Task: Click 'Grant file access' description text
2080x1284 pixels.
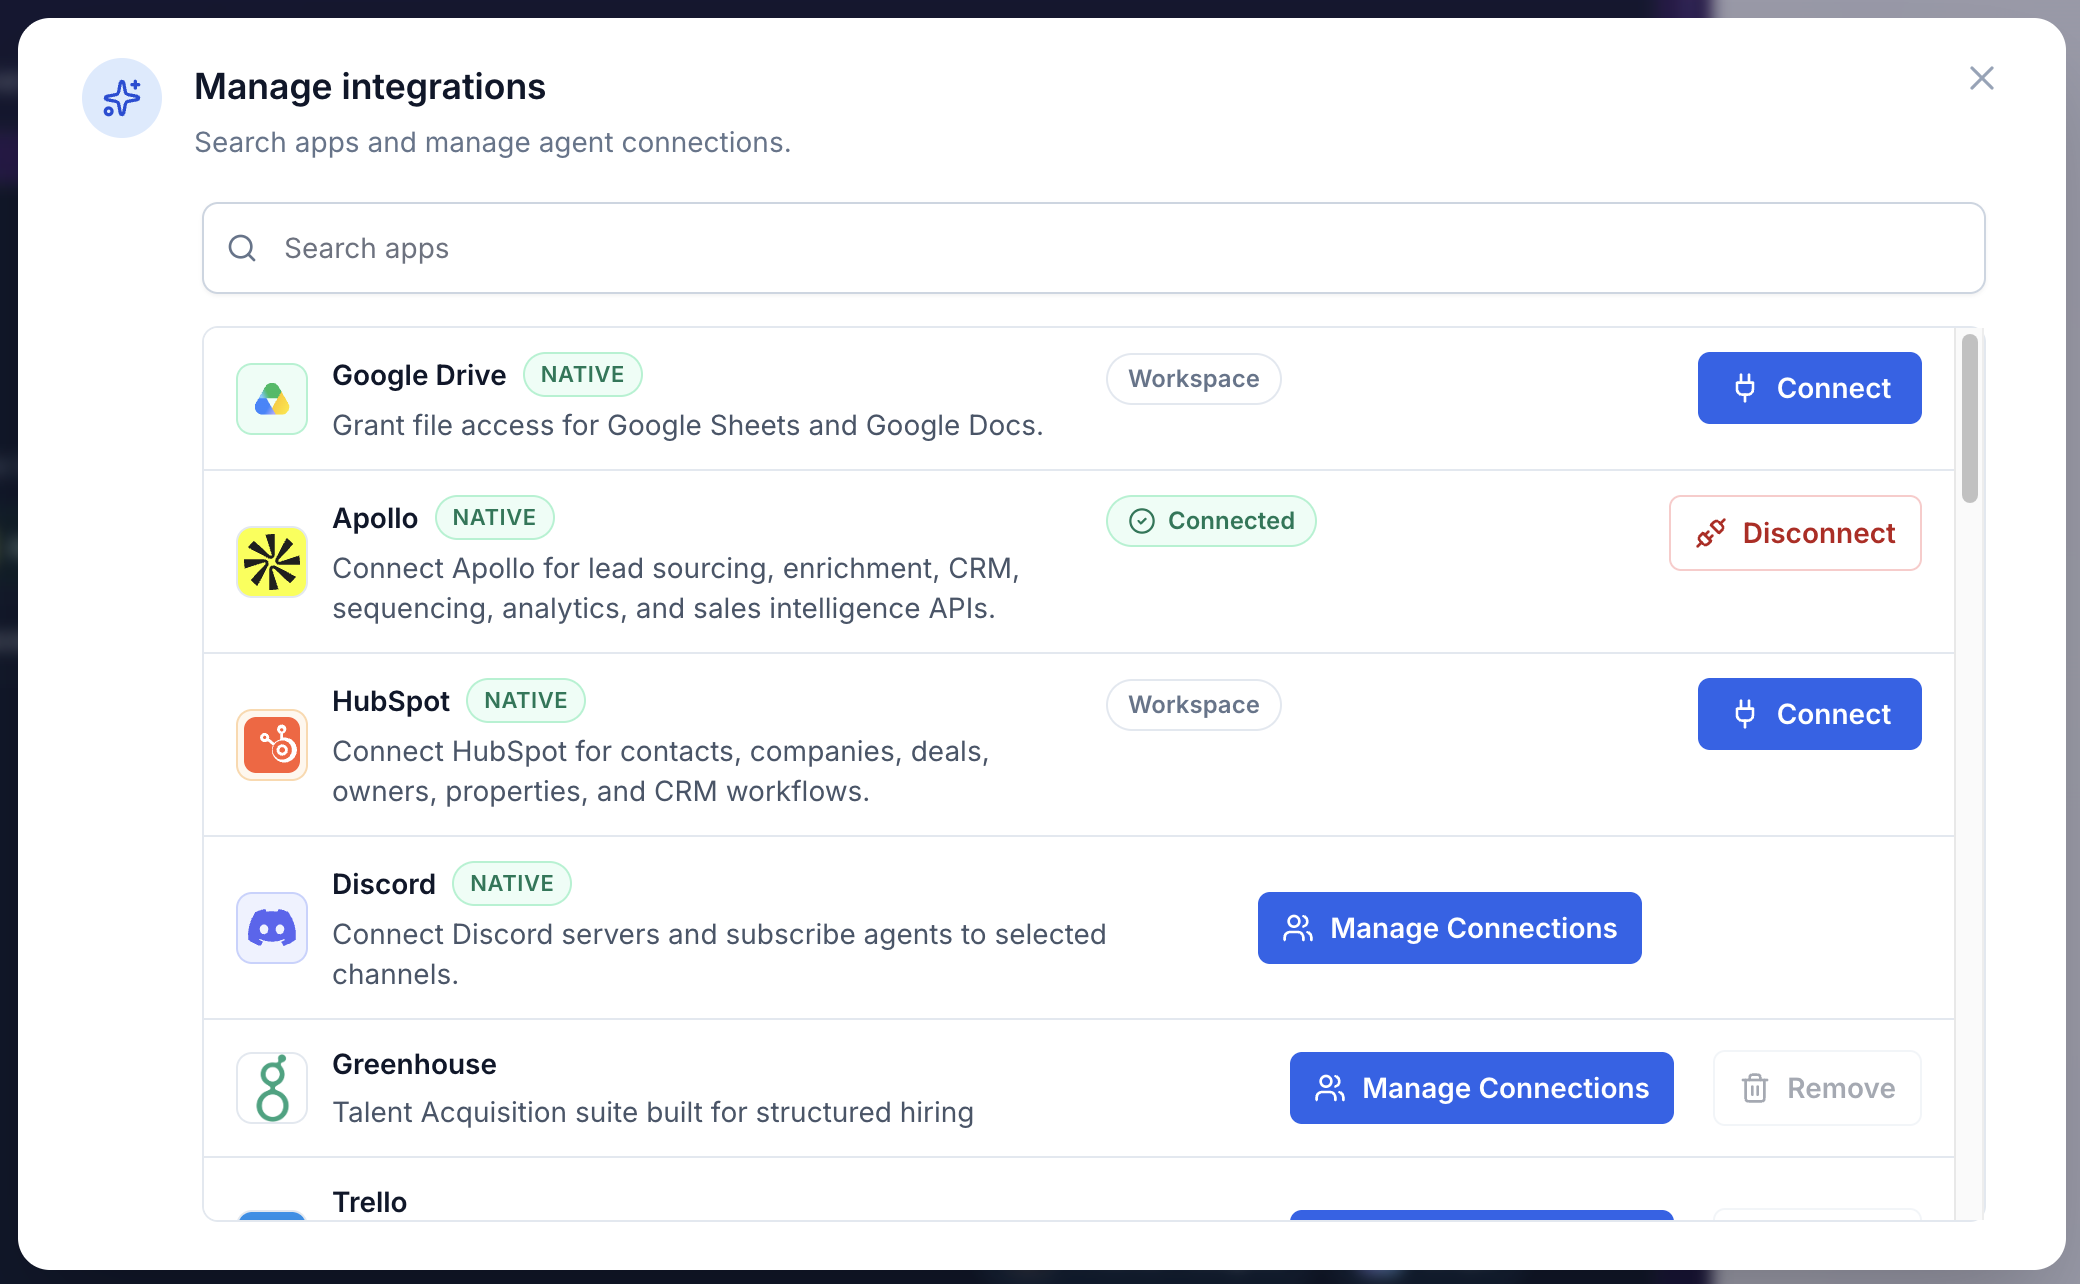Action: pyautogui.click(x=688, y=425)
